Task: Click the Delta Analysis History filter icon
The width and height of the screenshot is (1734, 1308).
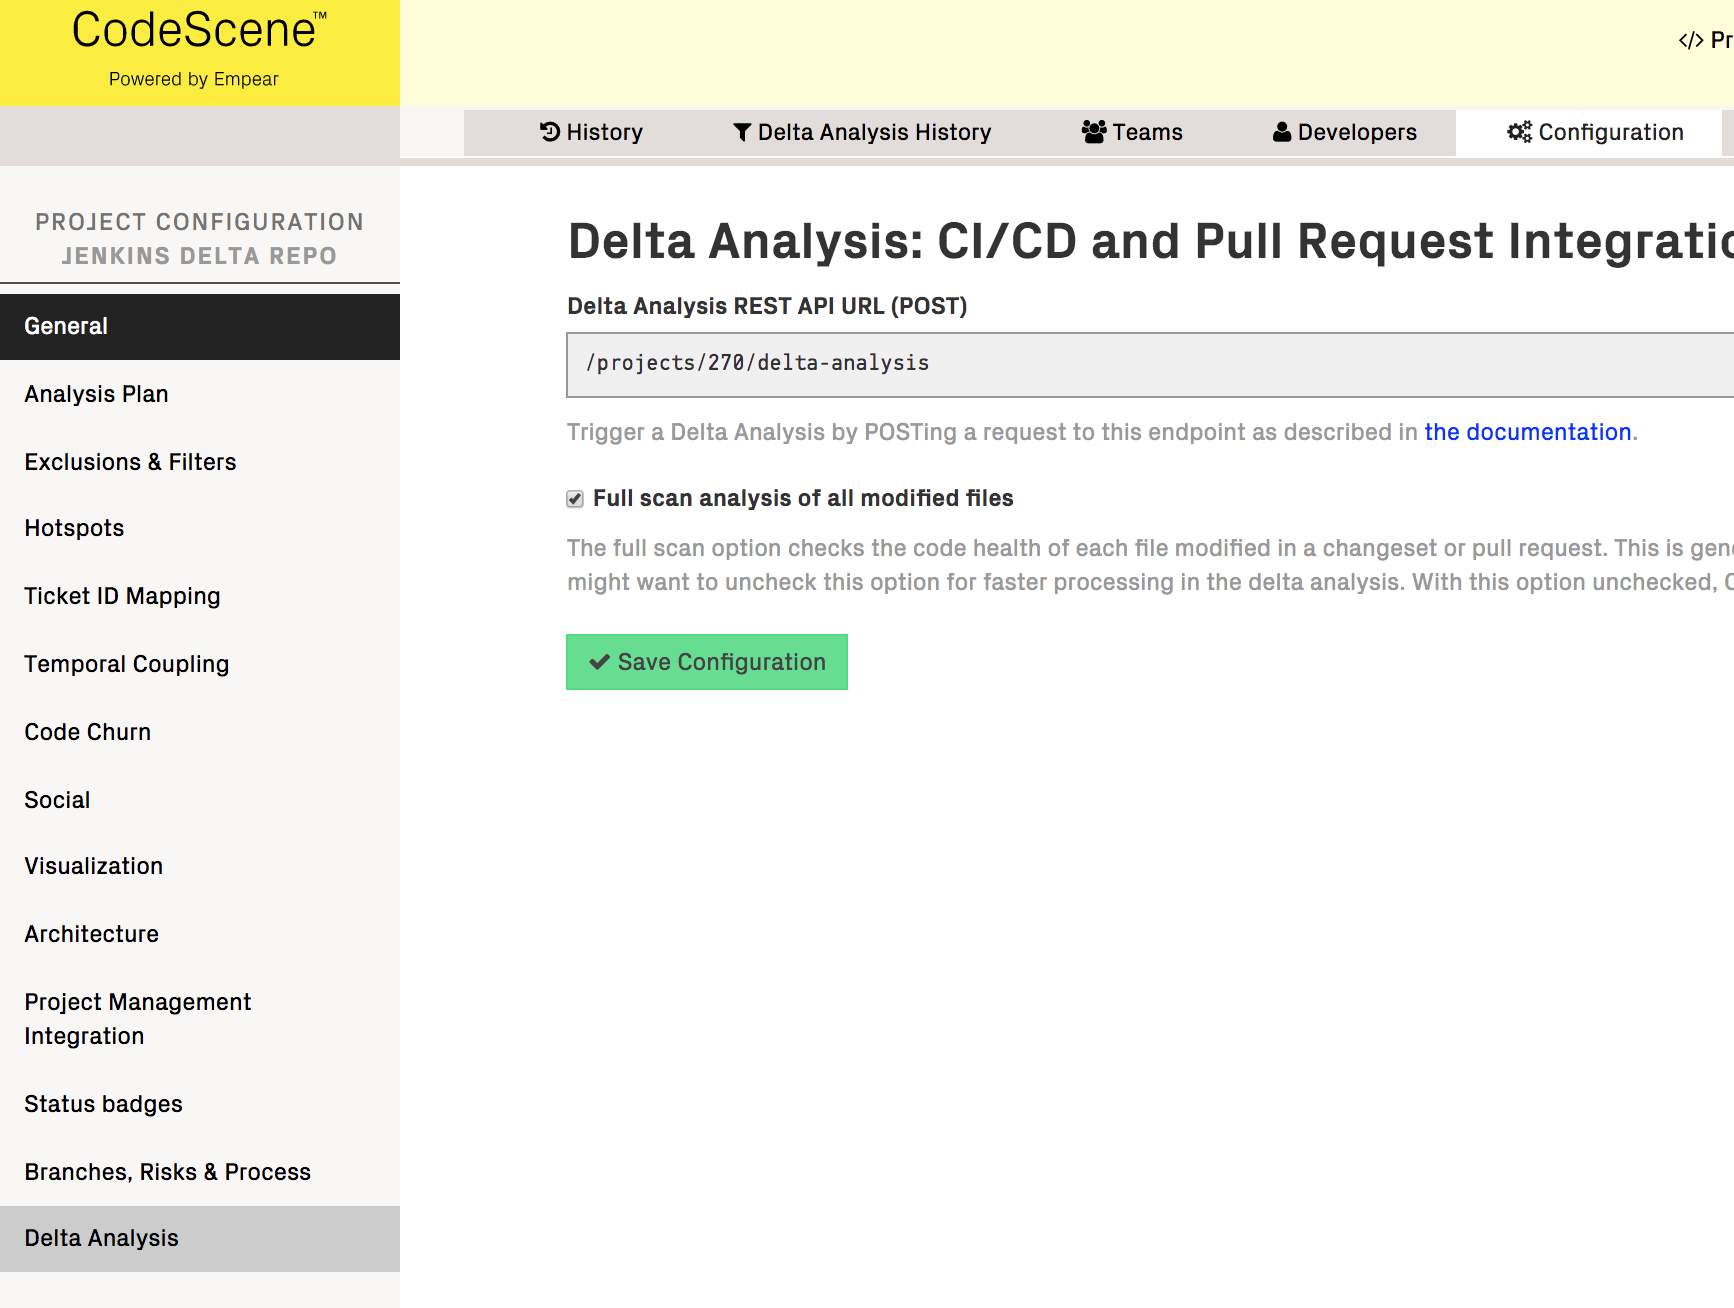Action: (x=742, y=132)
